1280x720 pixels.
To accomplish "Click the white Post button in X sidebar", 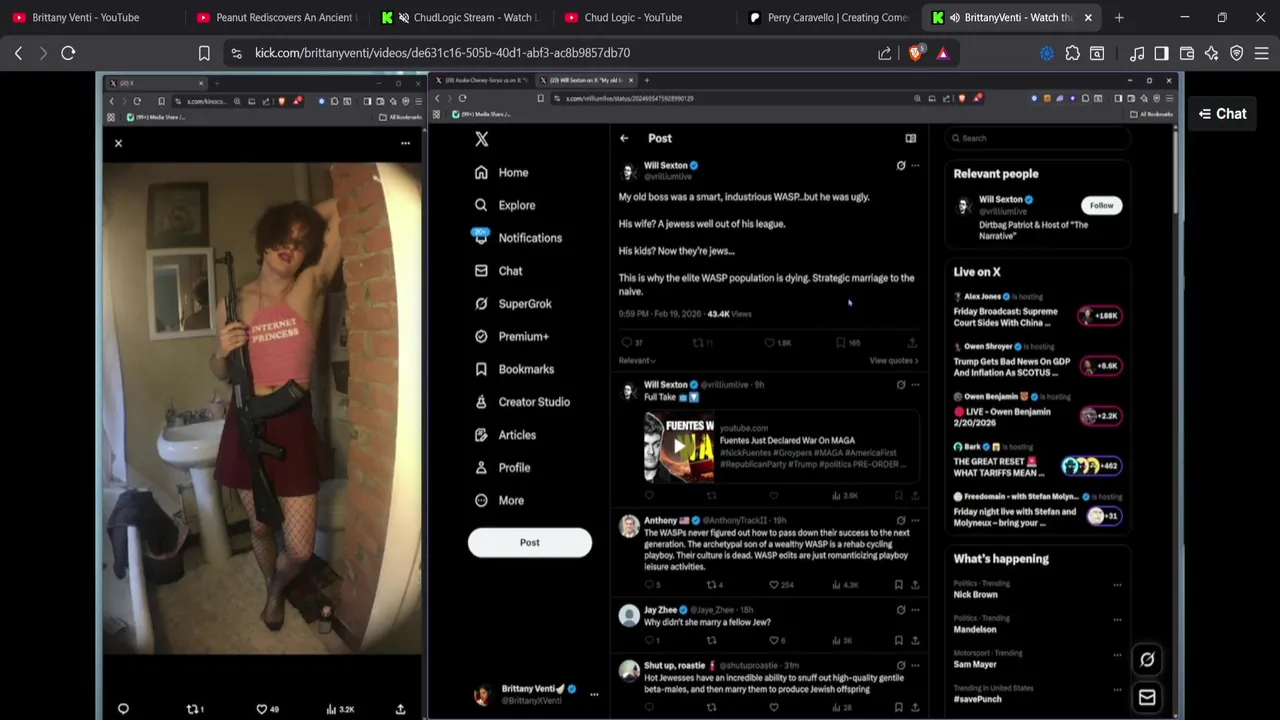I will point(530,542).
